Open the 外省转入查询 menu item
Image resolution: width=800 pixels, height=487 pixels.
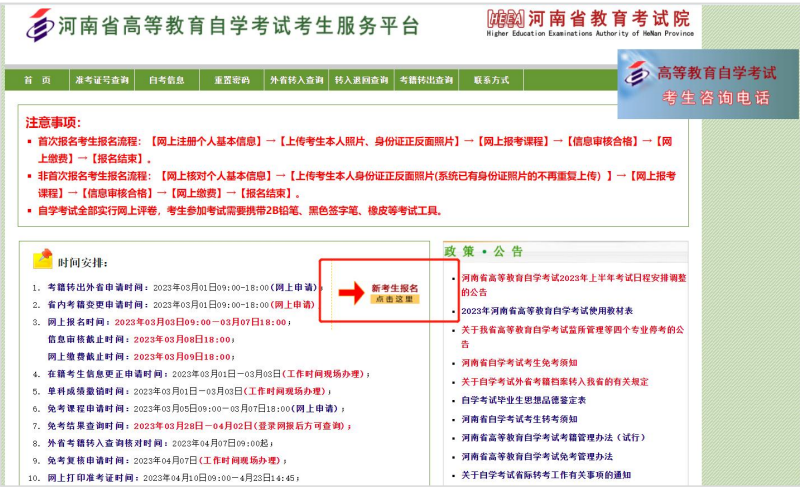pyautogui.click(x=297, y=80)
